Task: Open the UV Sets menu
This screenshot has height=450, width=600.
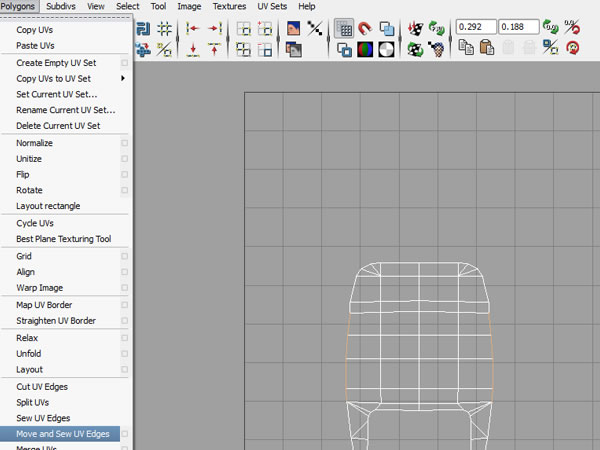Action: pos(272,6)
